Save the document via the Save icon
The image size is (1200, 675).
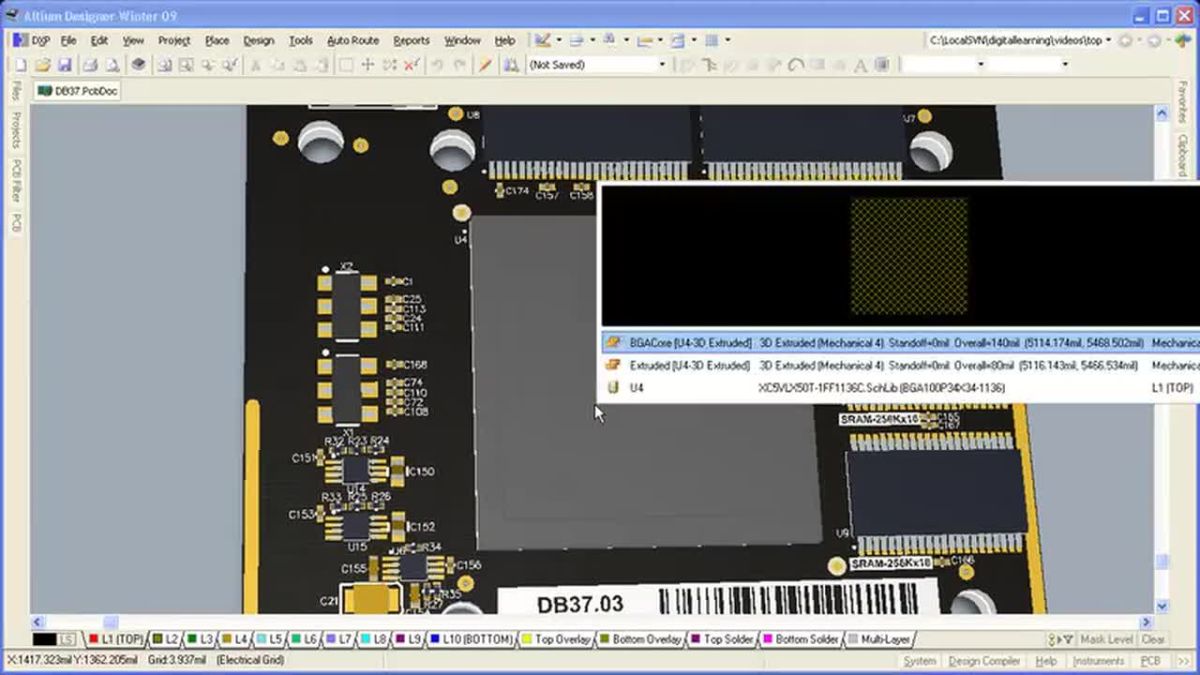[66, 65]
